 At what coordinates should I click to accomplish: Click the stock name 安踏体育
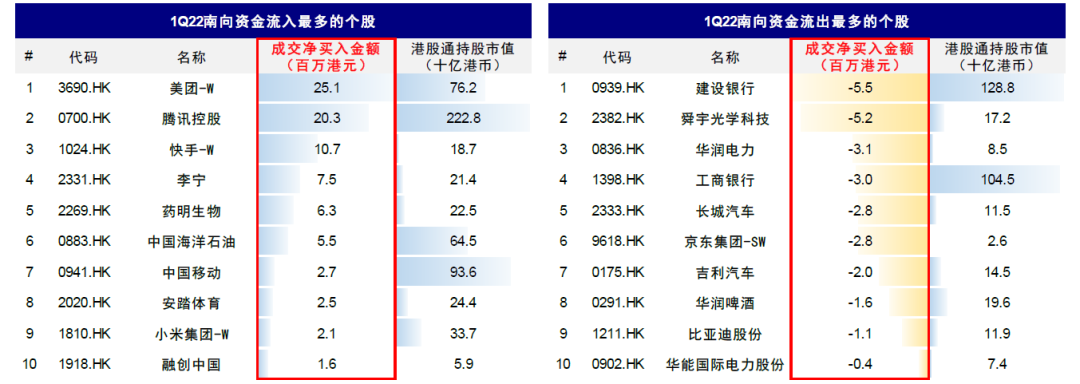click(x=191, y=303)
